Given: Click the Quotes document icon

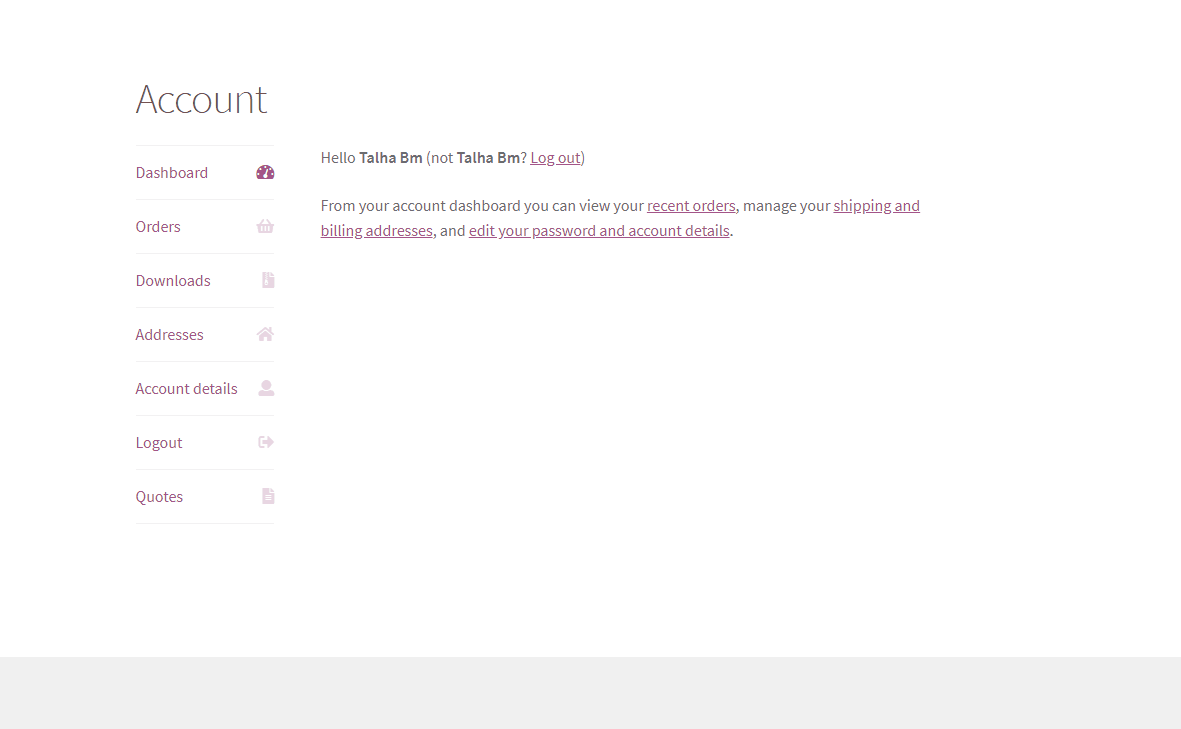Looking at the screenshot, I should click(267, 496).
